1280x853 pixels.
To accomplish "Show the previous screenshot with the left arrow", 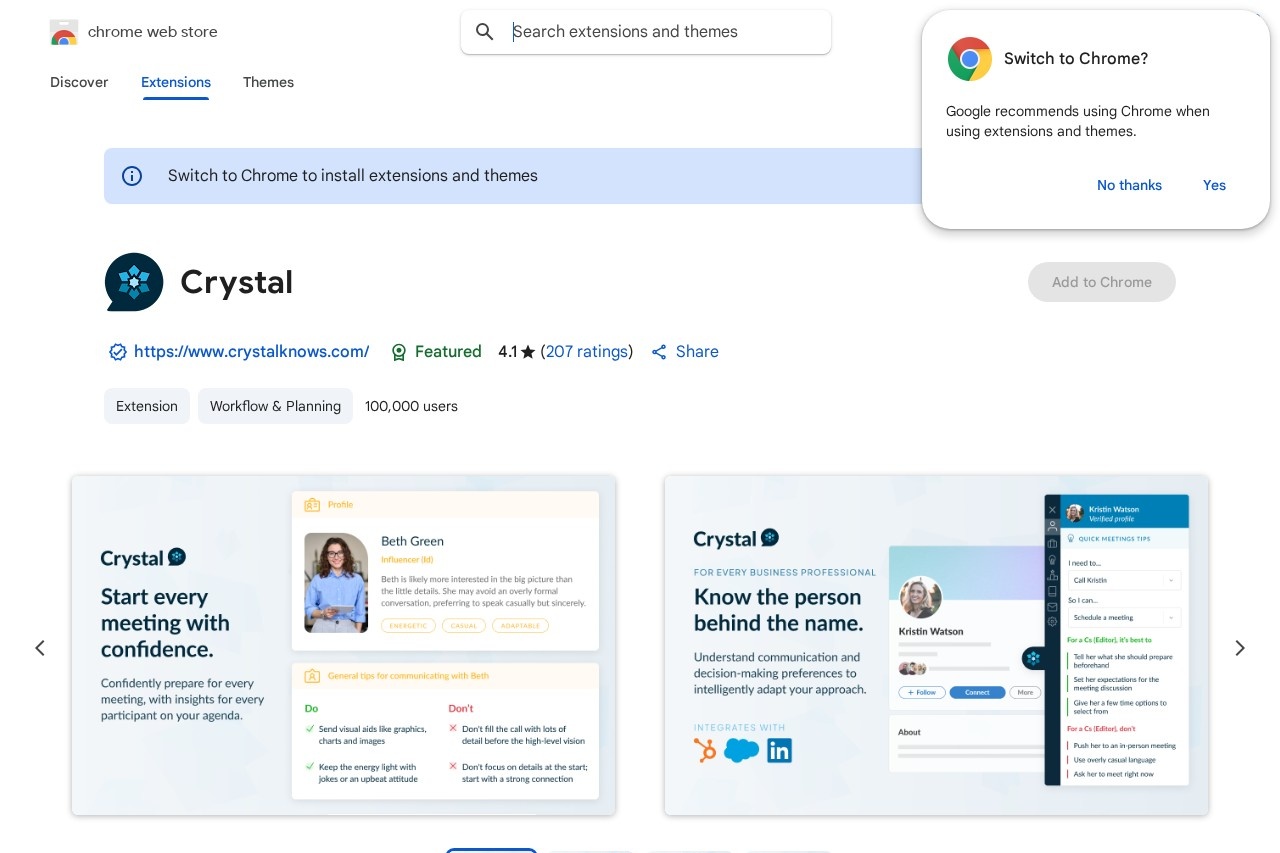I will pos(40,648).
